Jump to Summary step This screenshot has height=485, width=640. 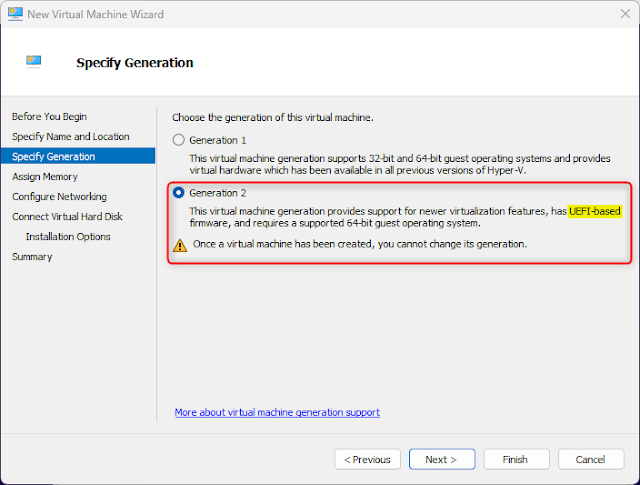point(32,256)
